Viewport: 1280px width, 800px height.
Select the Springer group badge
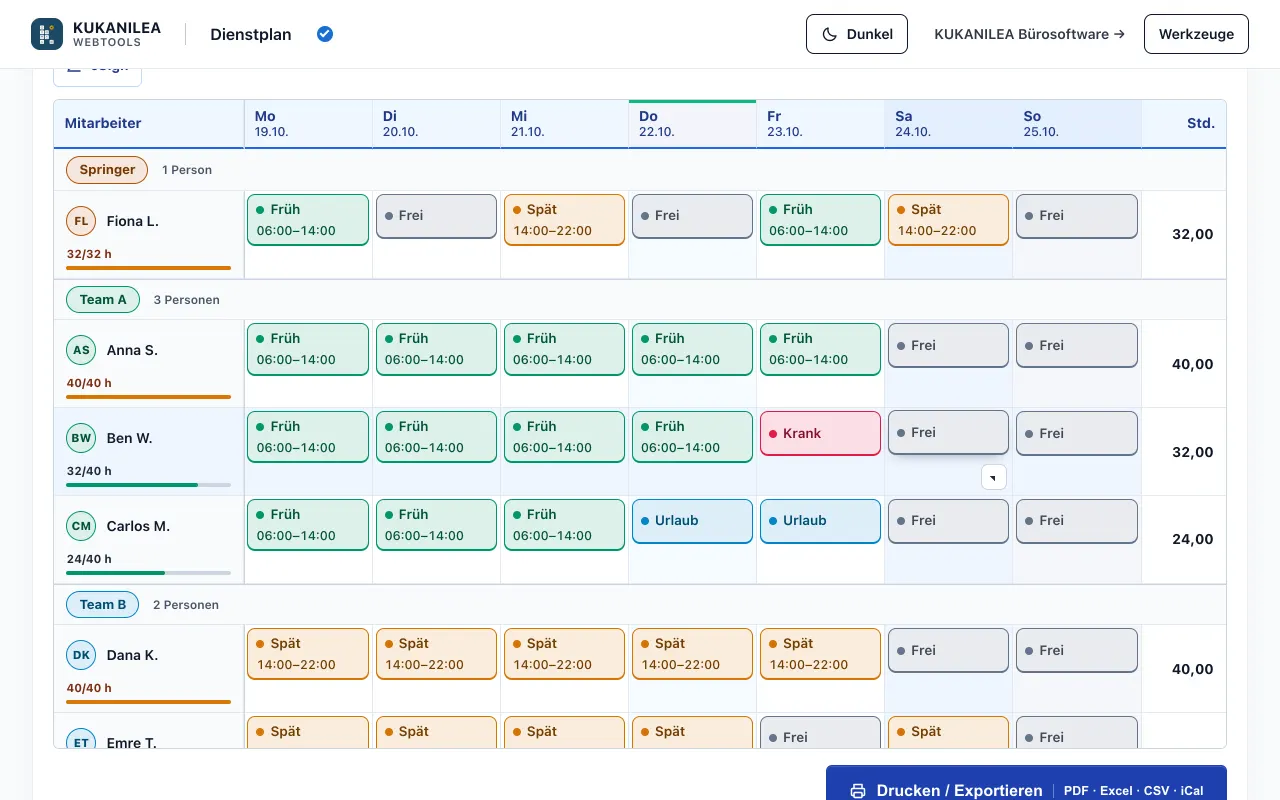point(107,170)
